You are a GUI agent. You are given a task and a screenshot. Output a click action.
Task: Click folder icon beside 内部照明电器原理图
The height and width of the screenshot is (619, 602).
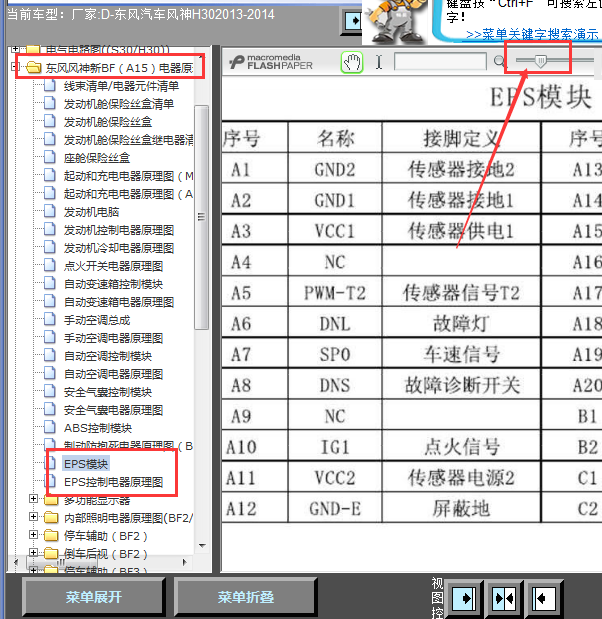51,517
